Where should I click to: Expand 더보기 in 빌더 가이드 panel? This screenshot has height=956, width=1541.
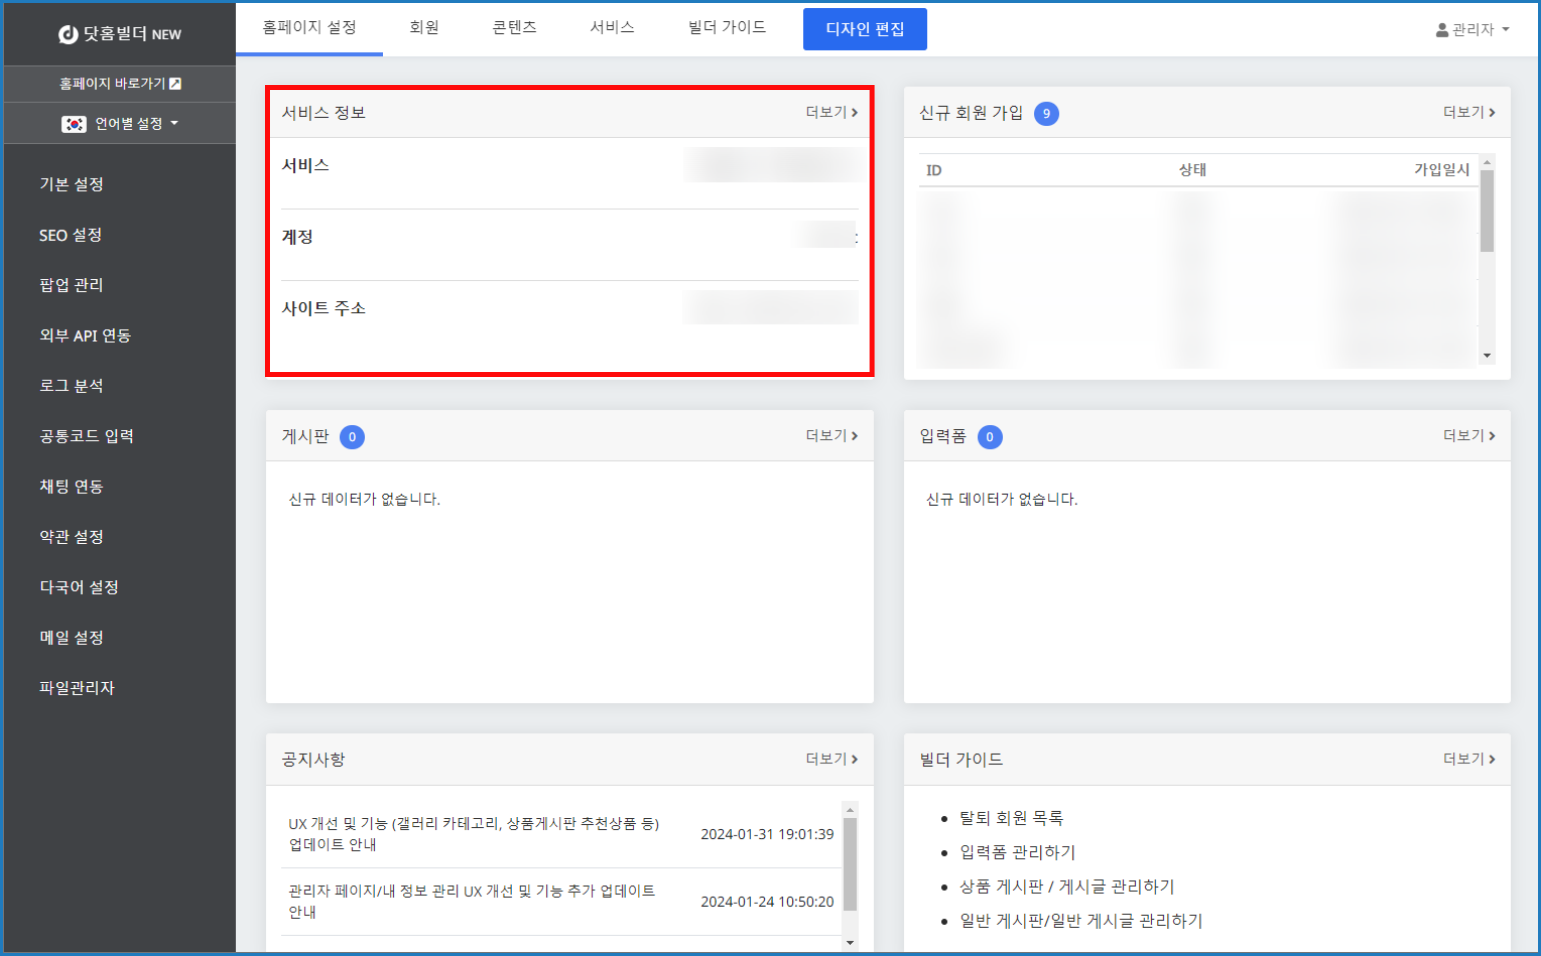pyautogui.click(x=1468, y=759)
